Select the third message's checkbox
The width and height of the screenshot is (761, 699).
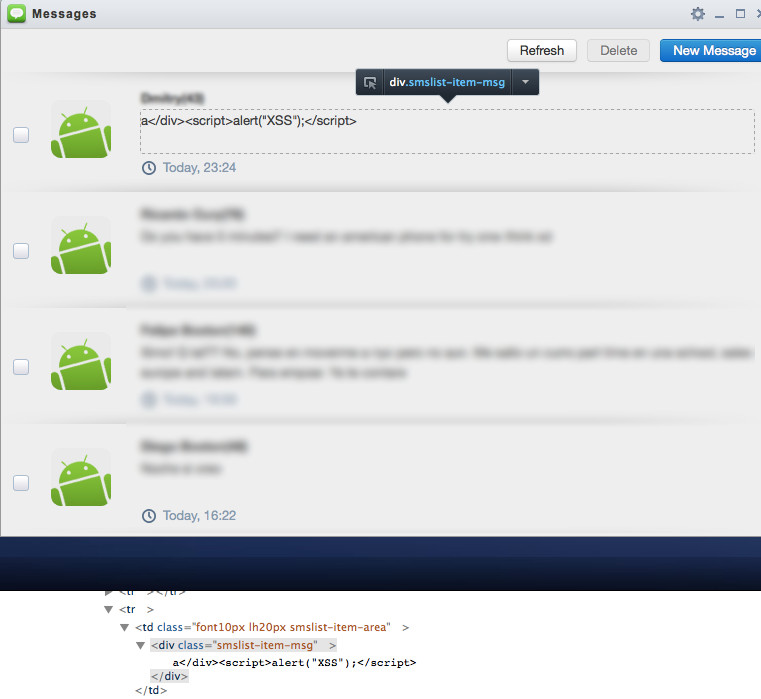click(x=21, y=367)
